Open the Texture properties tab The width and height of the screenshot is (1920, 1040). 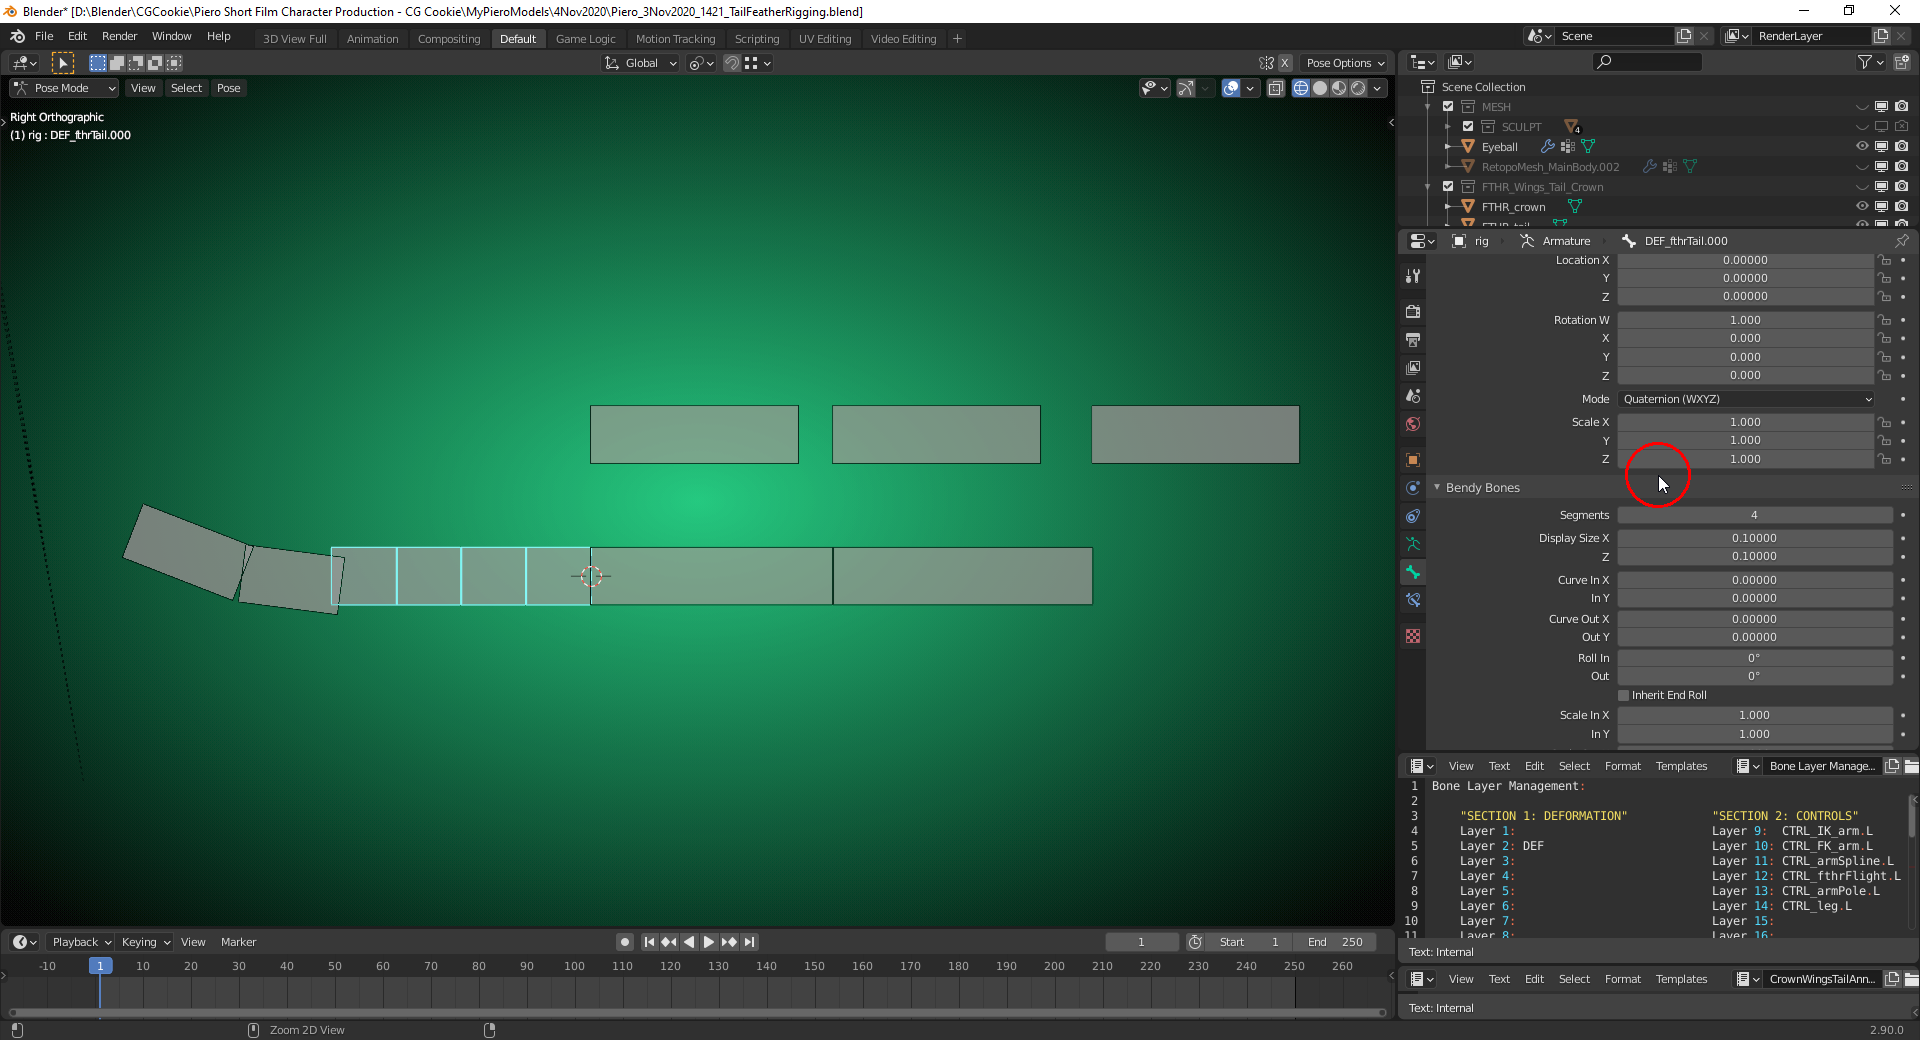(x=1413, y=635)
